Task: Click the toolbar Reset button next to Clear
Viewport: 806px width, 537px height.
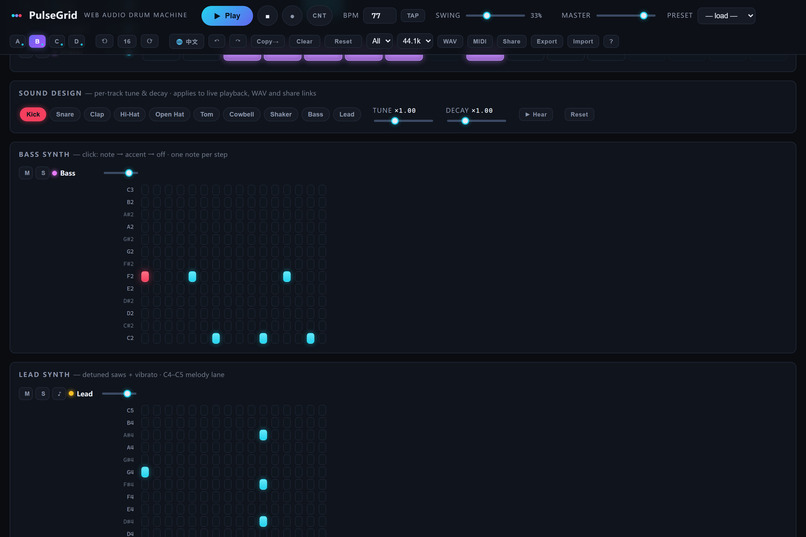Action: point(343,42)
